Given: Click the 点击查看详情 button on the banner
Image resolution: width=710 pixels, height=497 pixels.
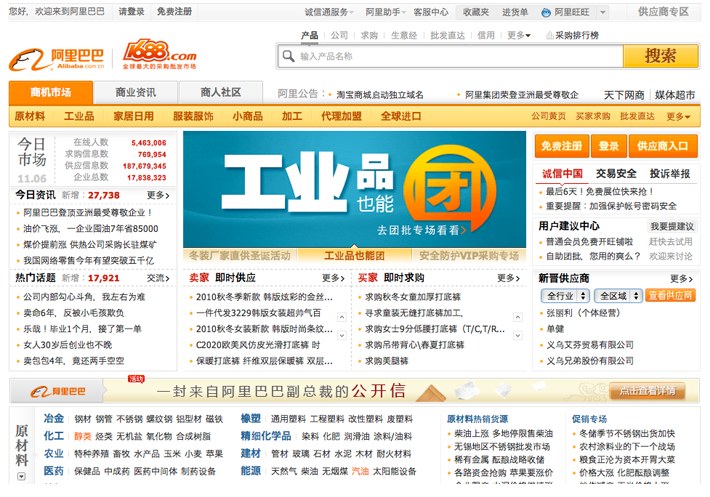Looking at the screenshot, I should coord(647,391).
